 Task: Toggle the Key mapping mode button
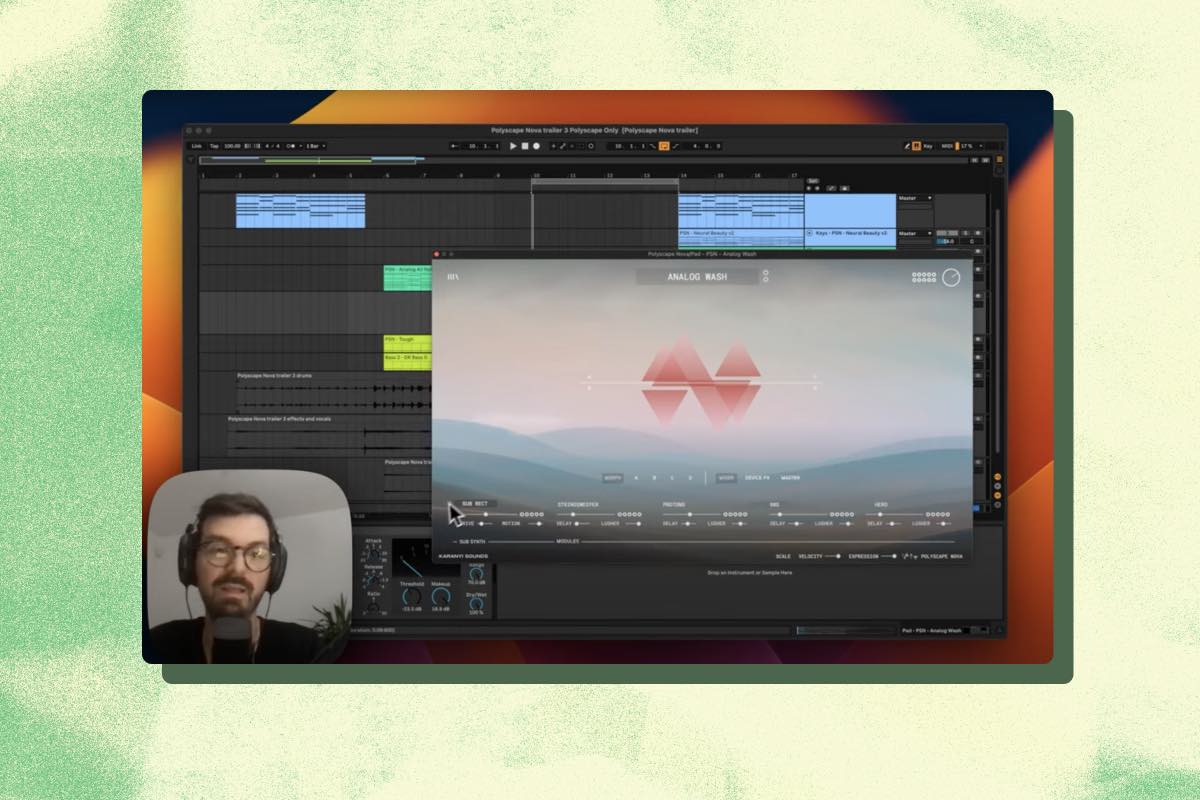(x=928, y=146)
